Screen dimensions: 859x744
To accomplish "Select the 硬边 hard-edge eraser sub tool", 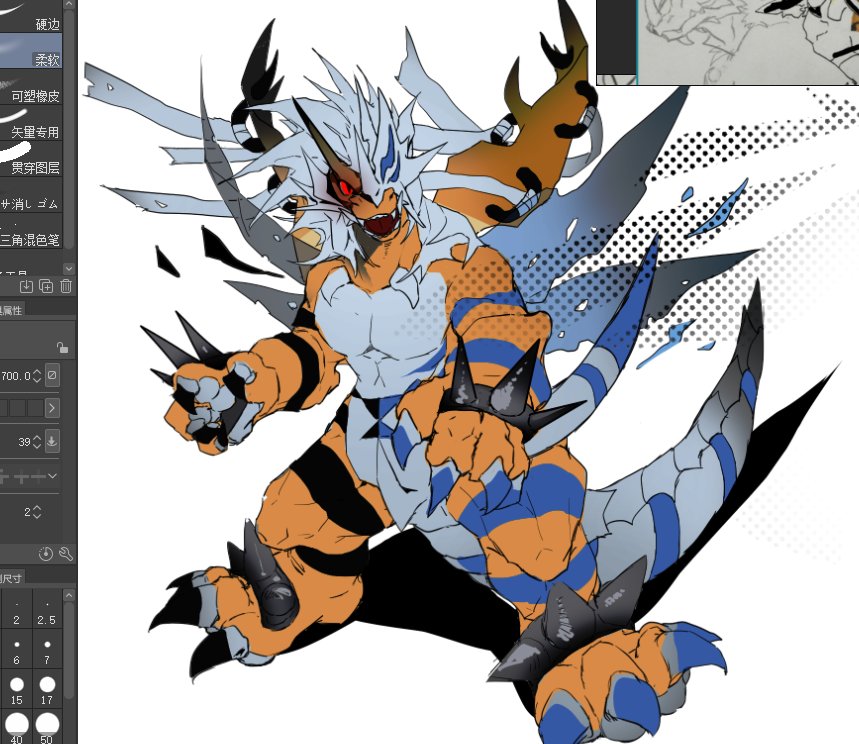I will click(31, 15).
